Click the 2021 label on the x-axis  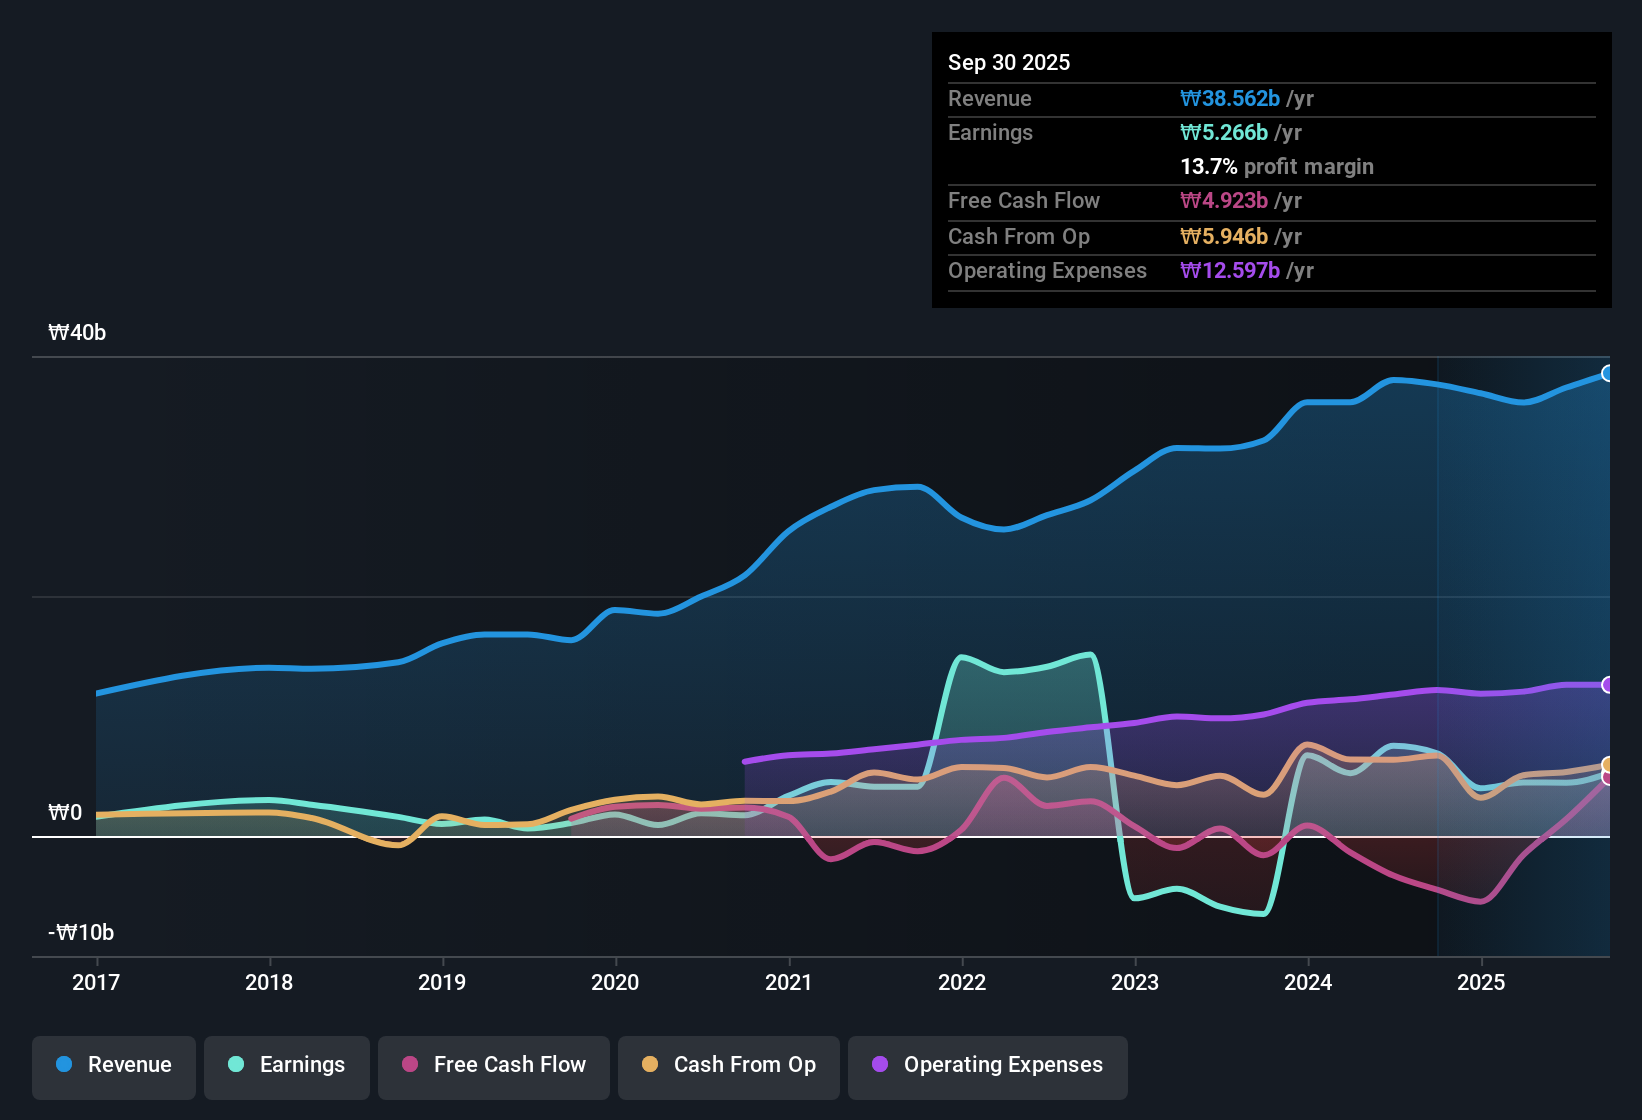click(x=789, y=983)
